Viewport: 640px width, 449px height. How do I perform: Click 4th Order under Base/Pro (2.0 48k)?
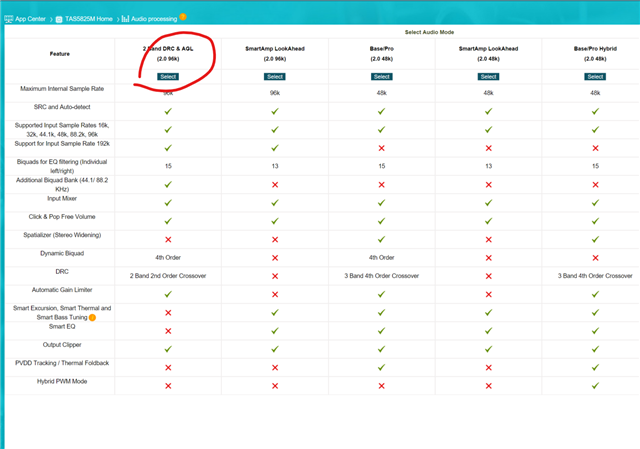[x=382, y=258]
